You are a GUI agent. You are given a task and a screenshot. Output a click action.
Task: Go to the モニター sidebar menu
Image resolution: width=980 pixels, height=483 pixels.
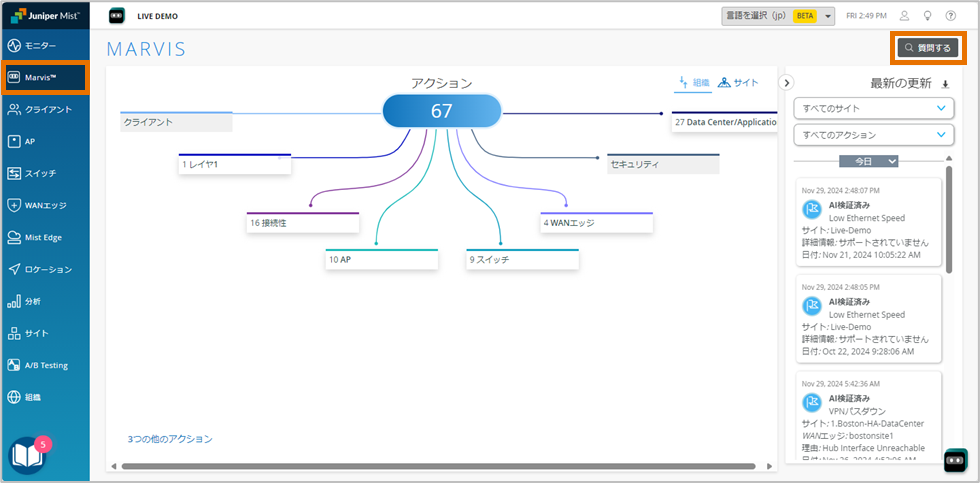click(x=45, y=46)
